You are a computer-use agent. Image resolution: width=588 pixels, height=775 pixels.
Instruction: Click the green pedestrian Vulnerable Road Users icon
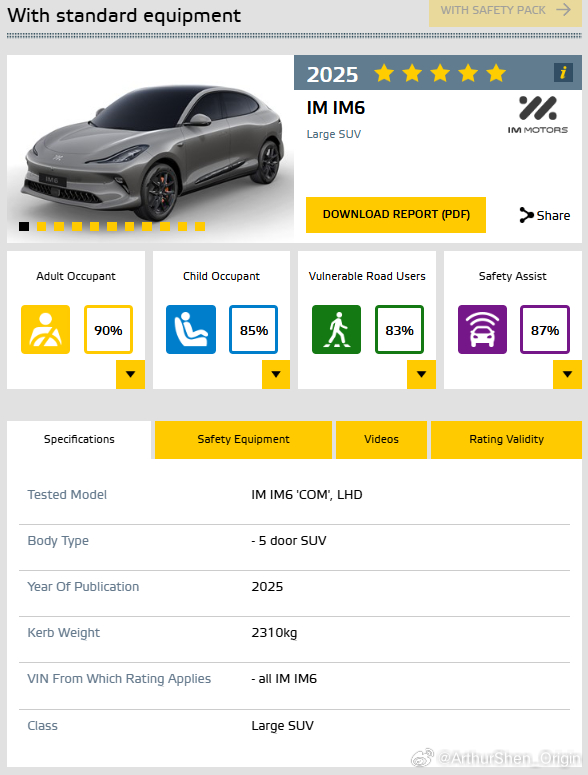[336, 330]
